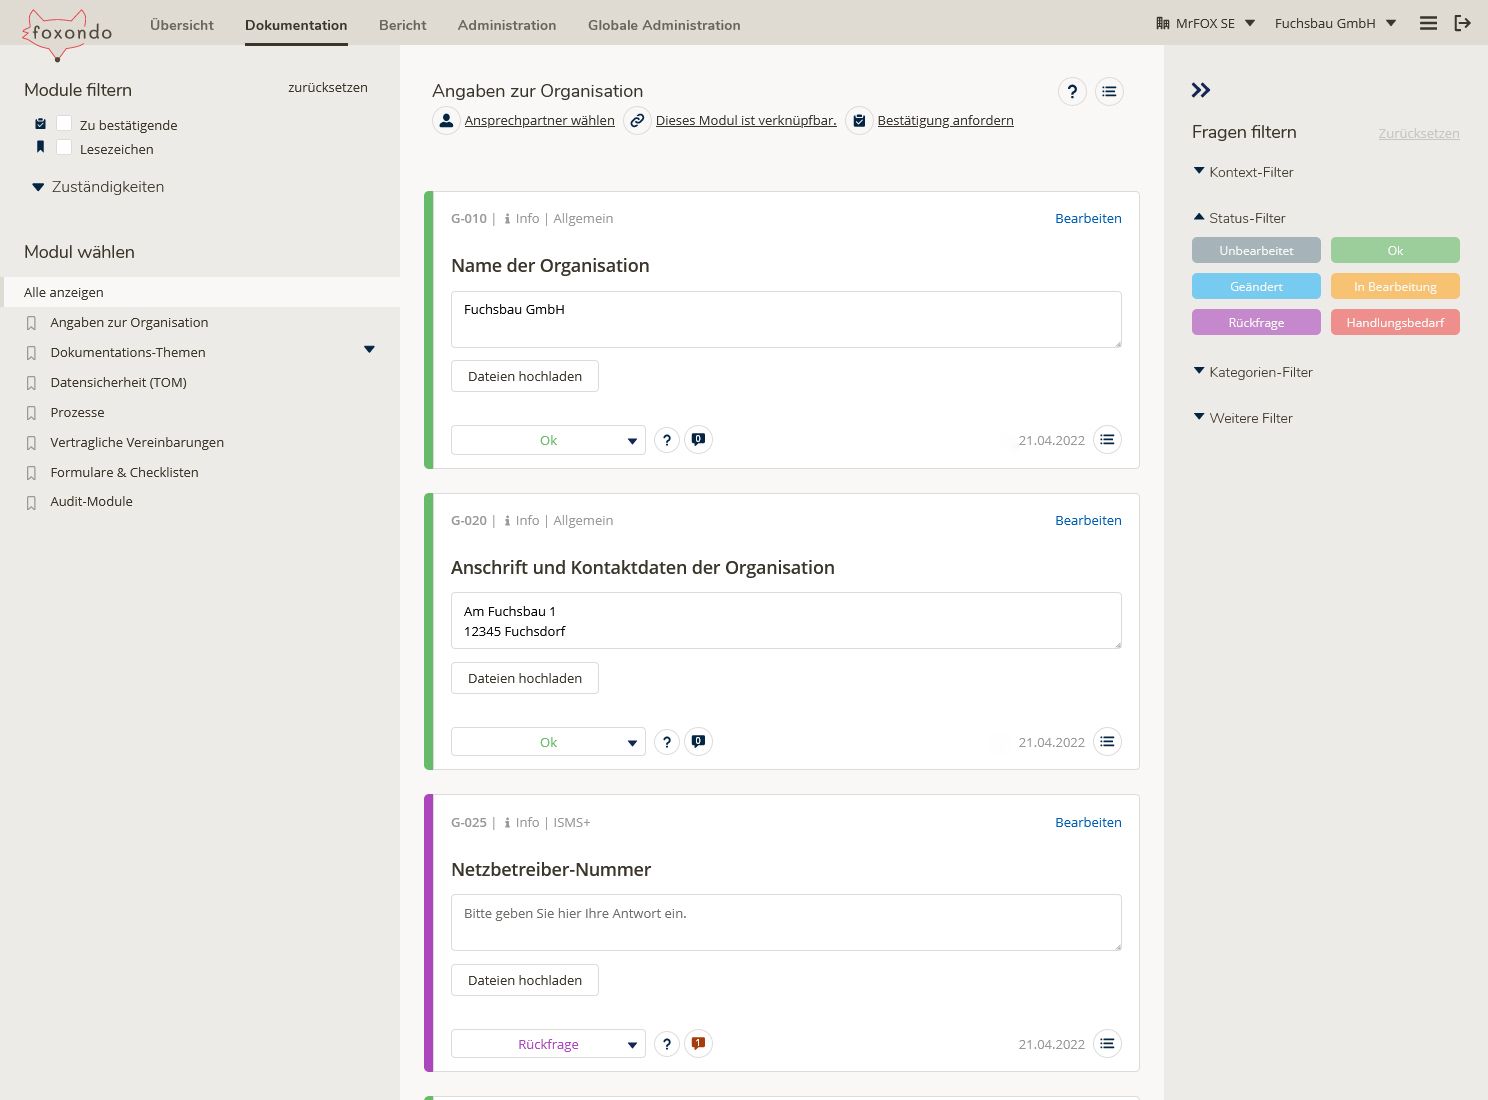Toggle the In Bearbeitung status filter
Viewport: 1488px width, 1100px height.
(1395, 286)
